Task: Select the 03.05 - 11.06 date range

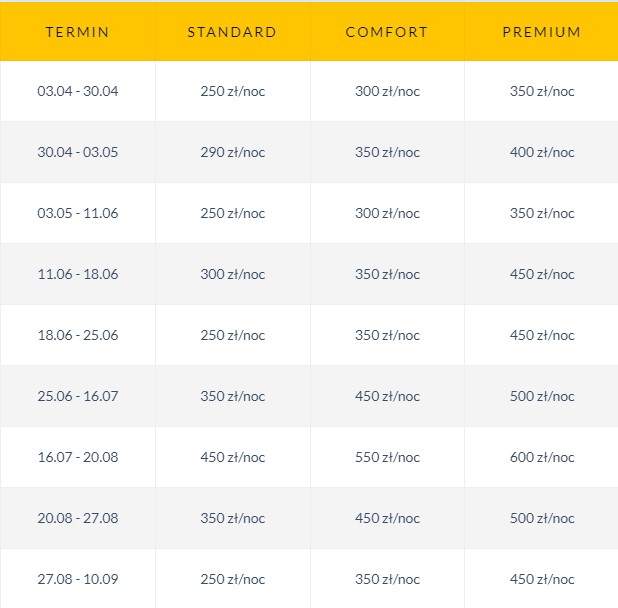Action: [78, 213]
